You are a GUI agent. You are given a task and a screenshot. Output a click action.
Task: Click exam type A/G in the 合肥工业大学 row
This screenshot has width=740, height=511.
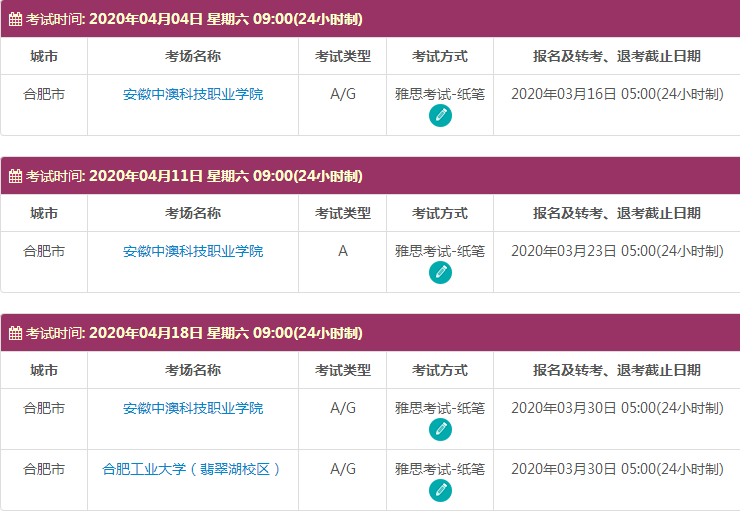[x=343, y=469]
